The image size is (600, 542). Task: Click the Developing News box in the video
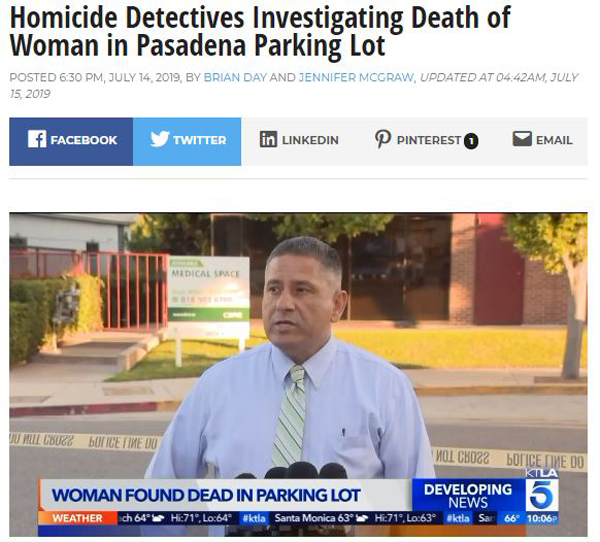(468, 495)
